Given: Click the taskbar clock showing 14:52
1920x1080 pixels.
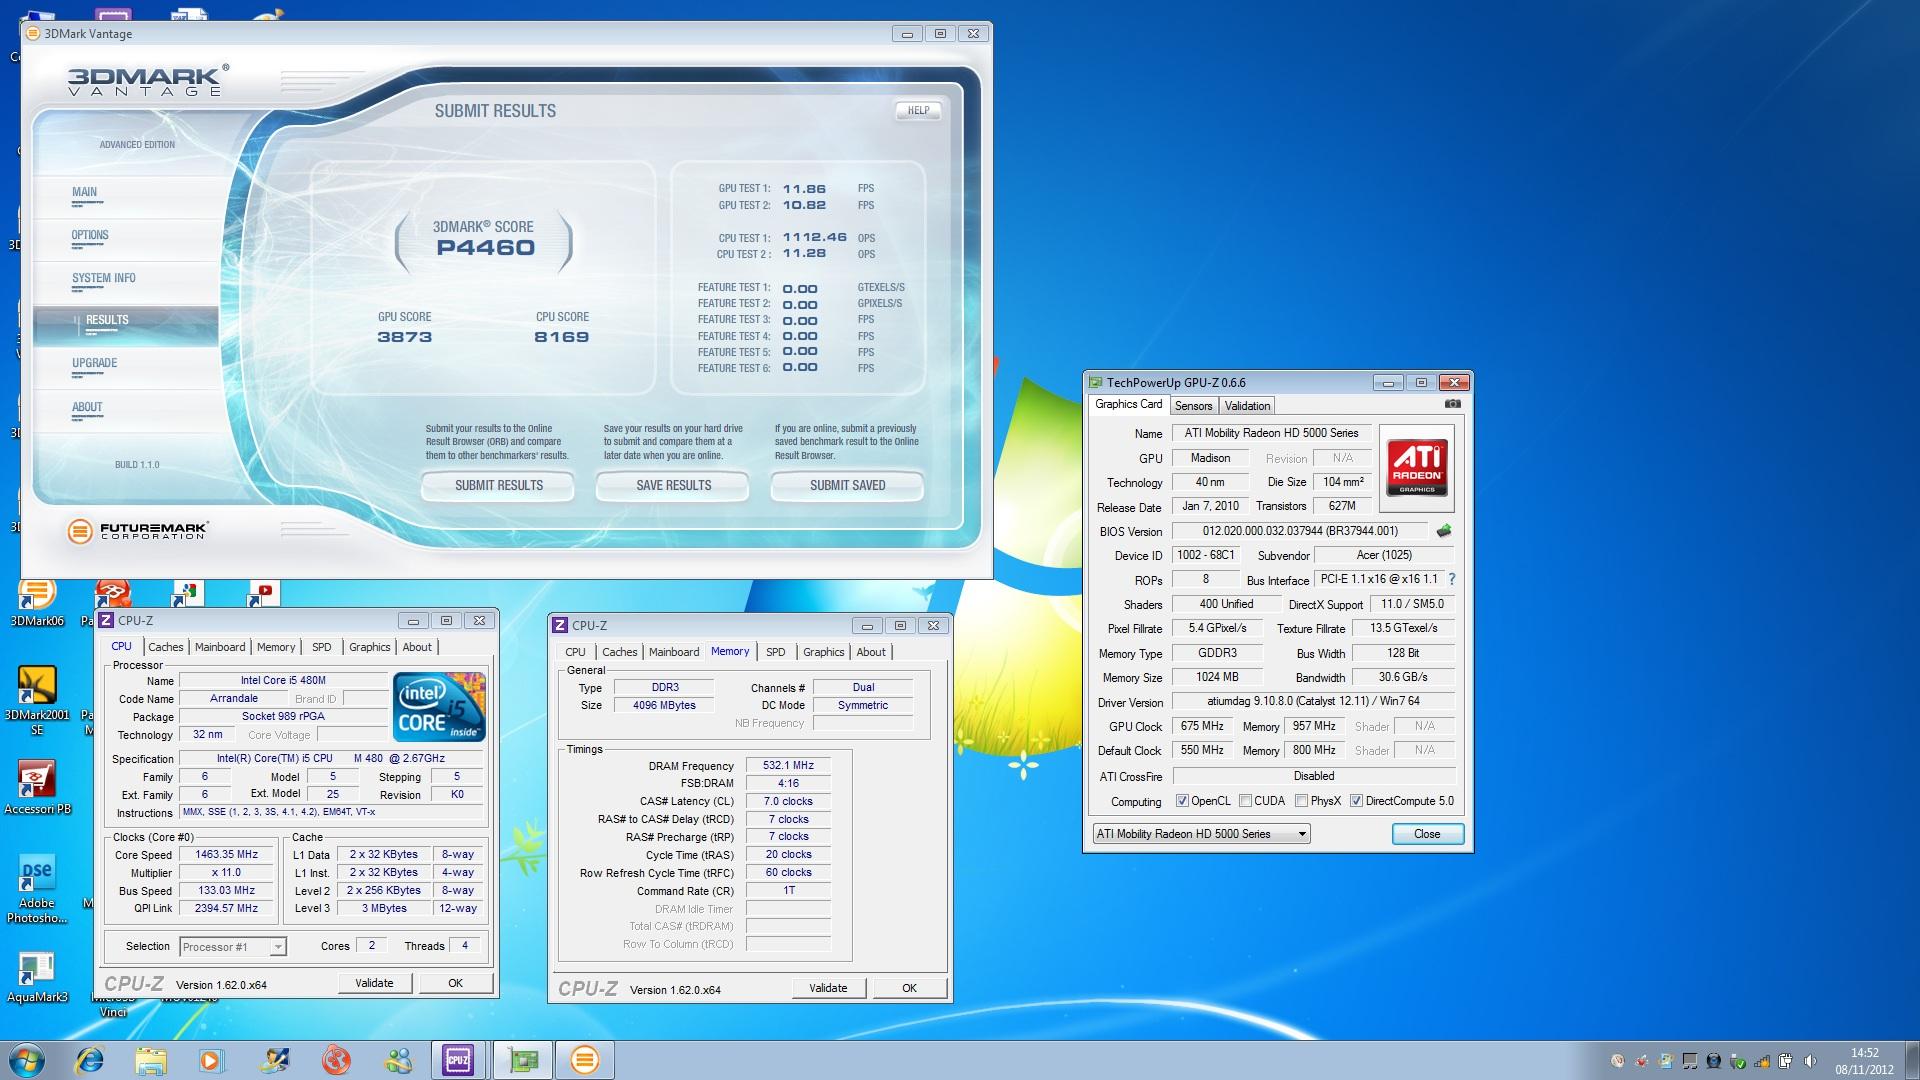Looking at the screenshot, I should pyautogui.click(x=1864, y=1061).
